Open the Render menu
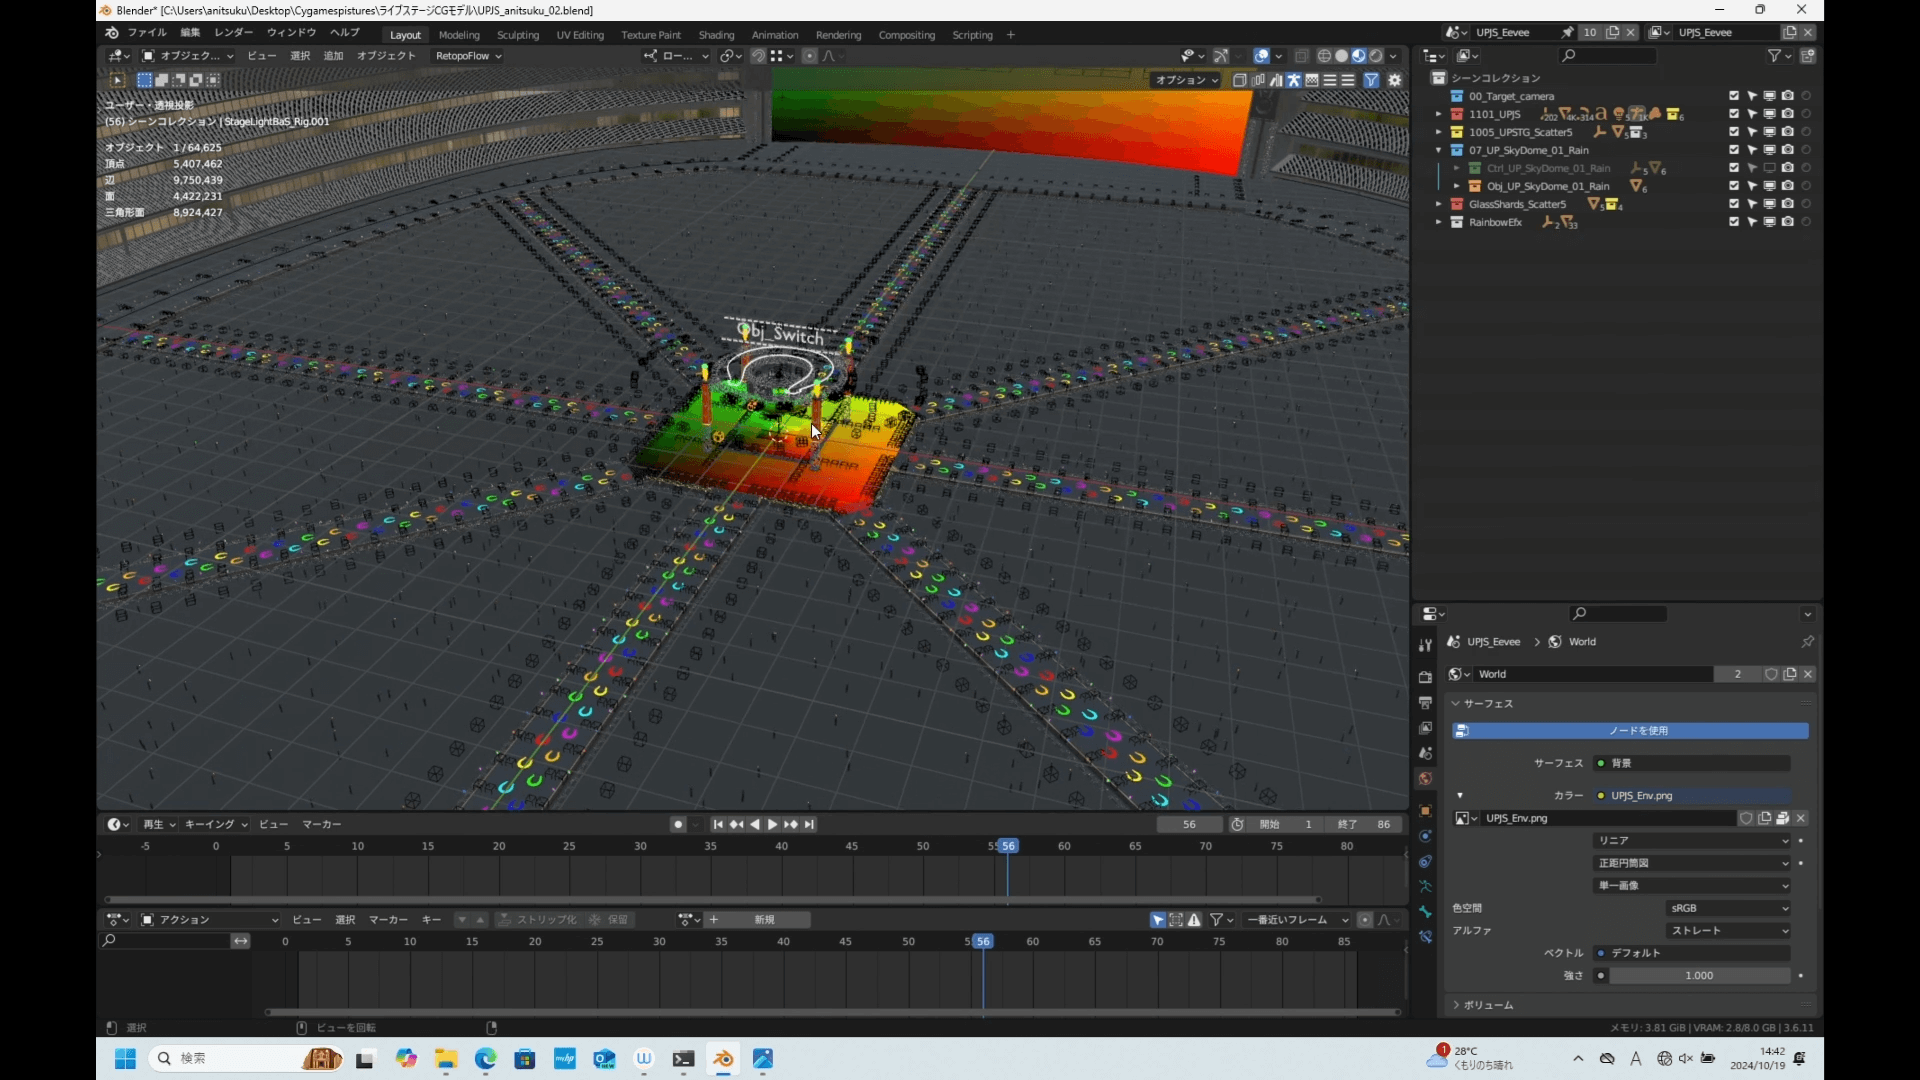Image resolution: width=1920 pixels, height=1080 pixels. click(x=233, y=33)
